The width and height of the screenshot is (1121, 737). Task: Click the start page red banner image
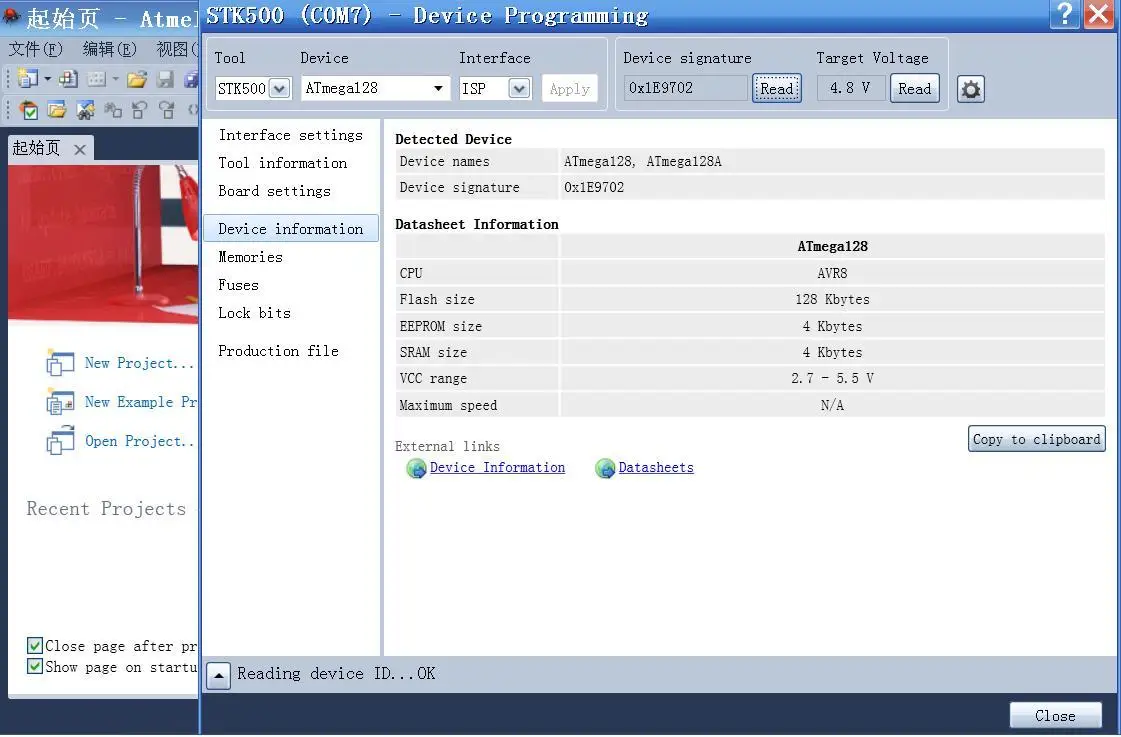pos(103,244)
